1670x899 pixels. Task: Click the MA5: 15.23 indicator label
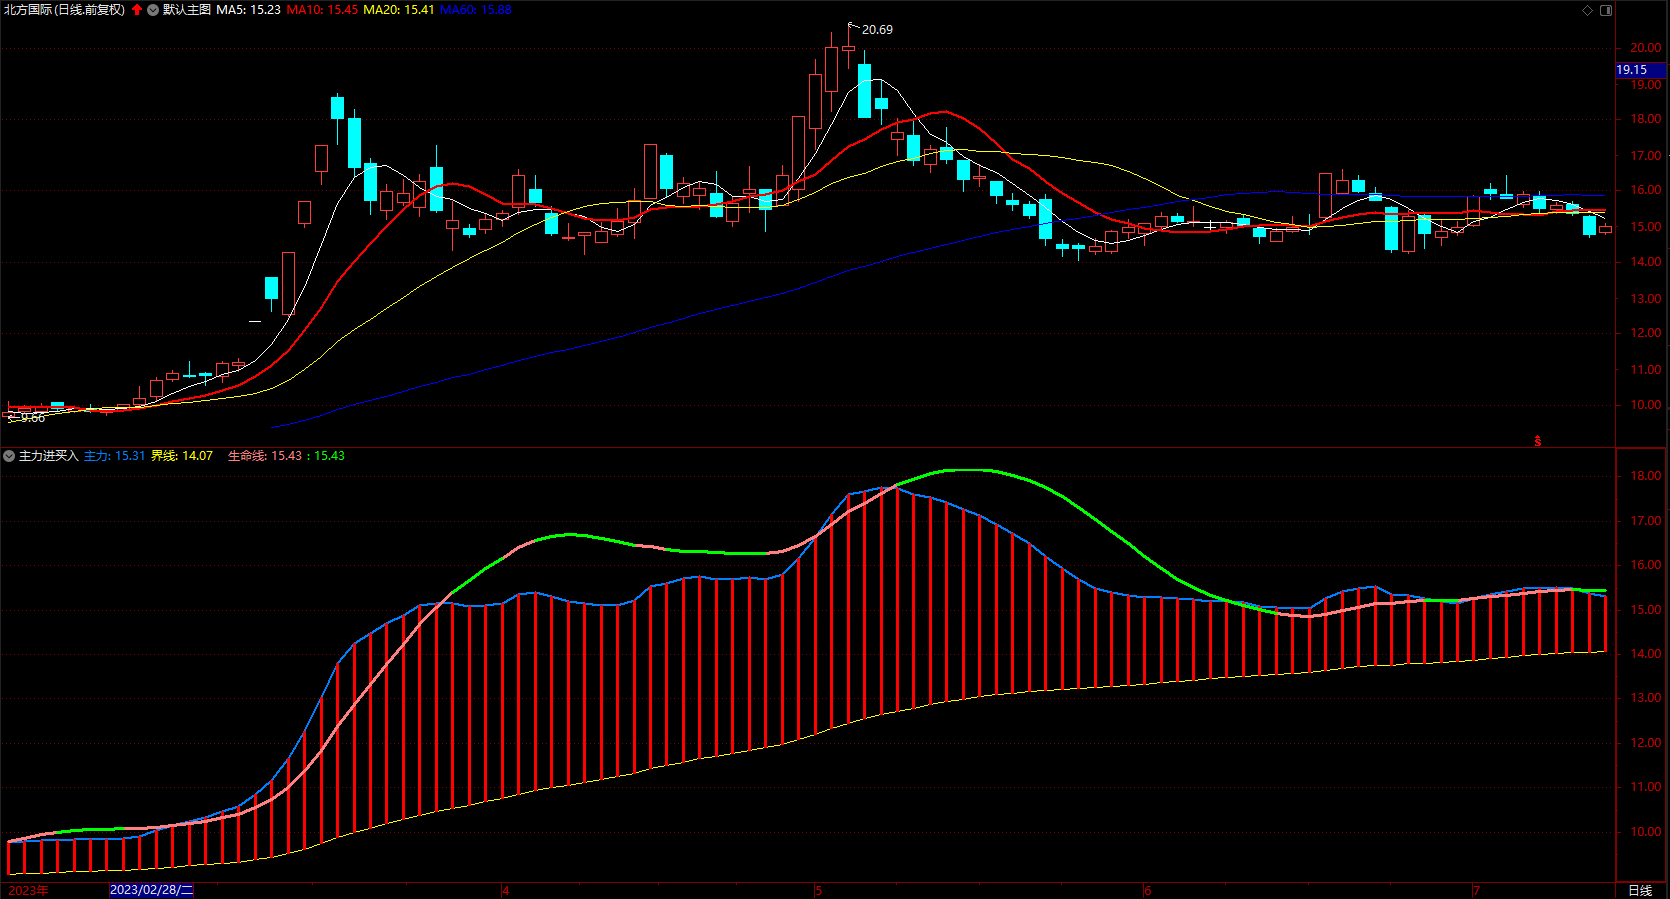tap(248, 10)
